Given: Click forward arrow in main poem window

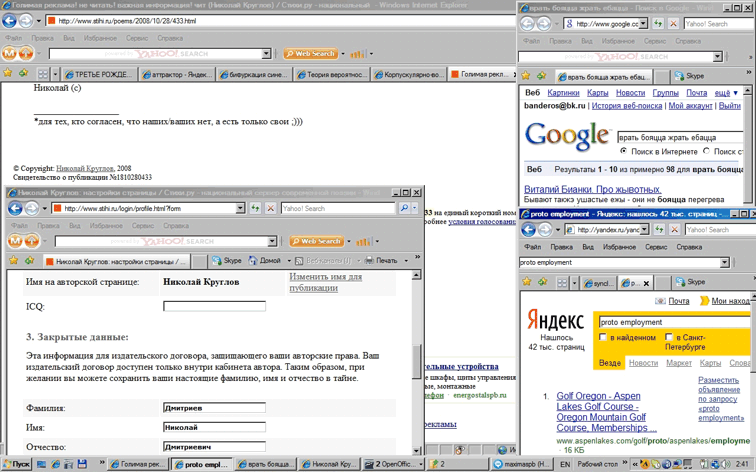Looking at the screenshot, I should (26, 21).
